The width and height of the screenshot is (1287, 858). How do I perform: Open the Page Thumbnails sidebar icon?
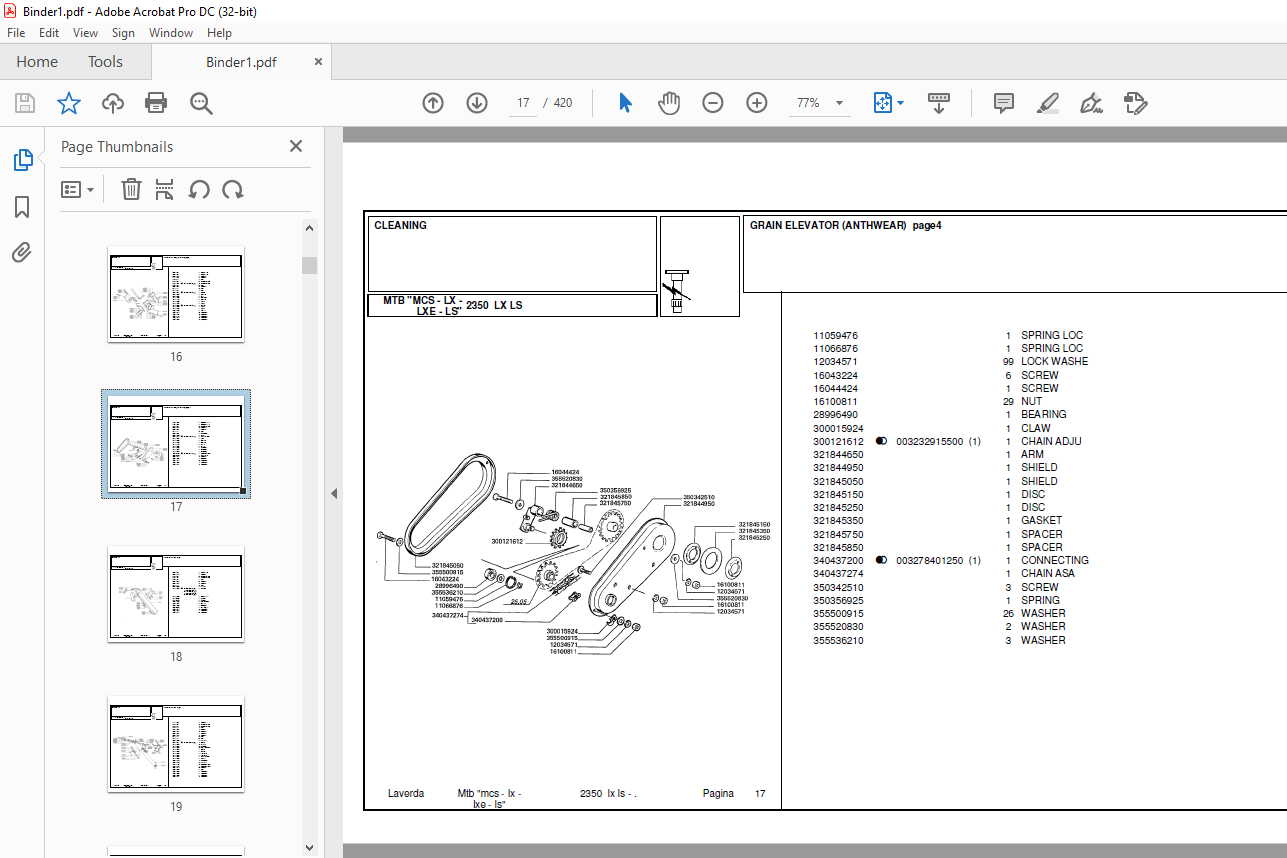(22, 160)
